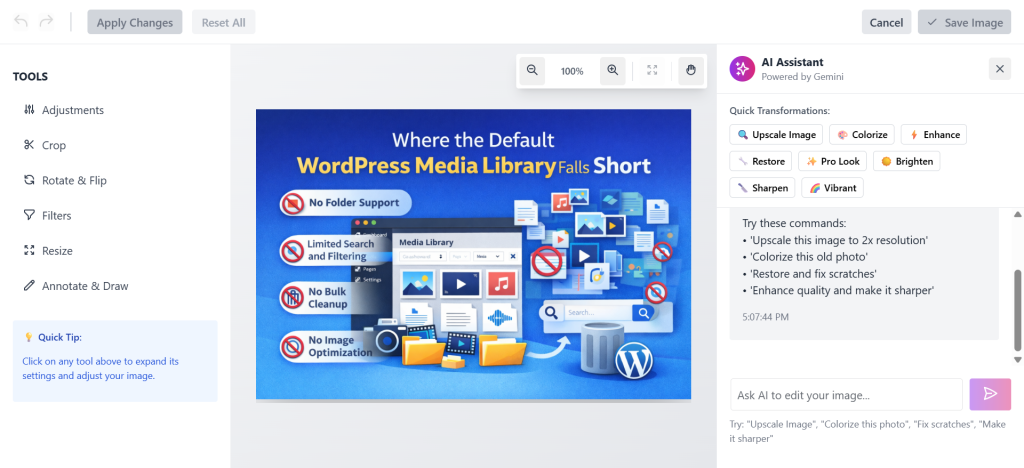Image resolution: width=1024 pixels, height=468 pixels.
Task: Focus the Ask AI to edit input field
Action: pyautogui.click(x=846, y=394)
